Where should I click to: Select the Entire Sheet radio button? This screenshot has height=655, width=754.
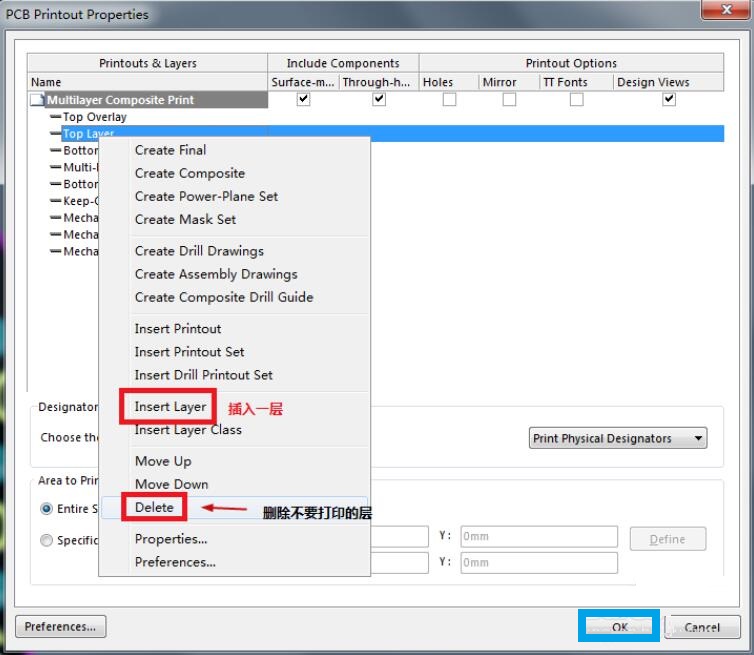[x=46, y=508]
